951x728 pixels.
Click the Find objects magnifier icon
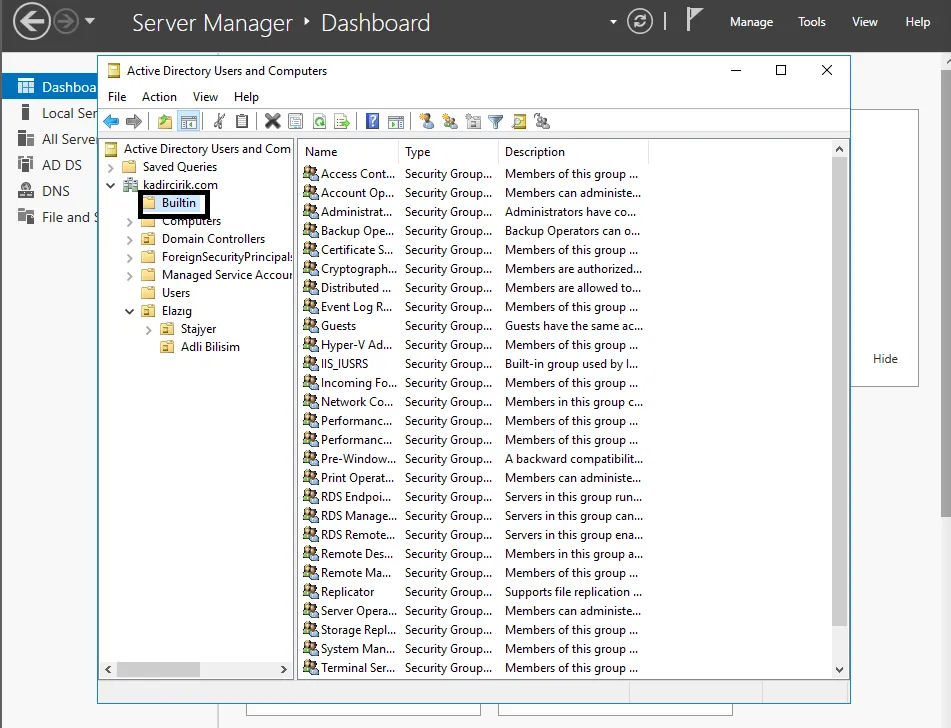point(519,121)
